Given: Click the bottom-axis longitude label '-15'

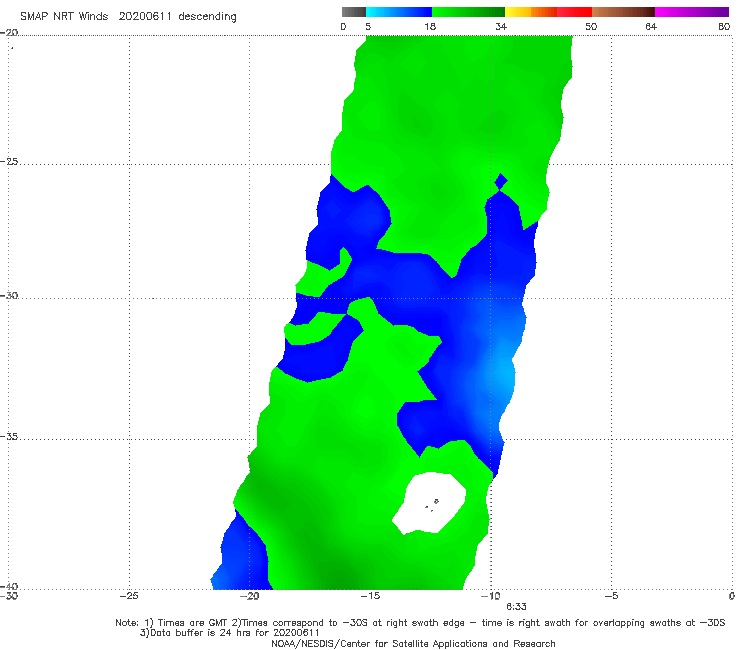Looking at the screenshot, I should click(x=370, y=596).
